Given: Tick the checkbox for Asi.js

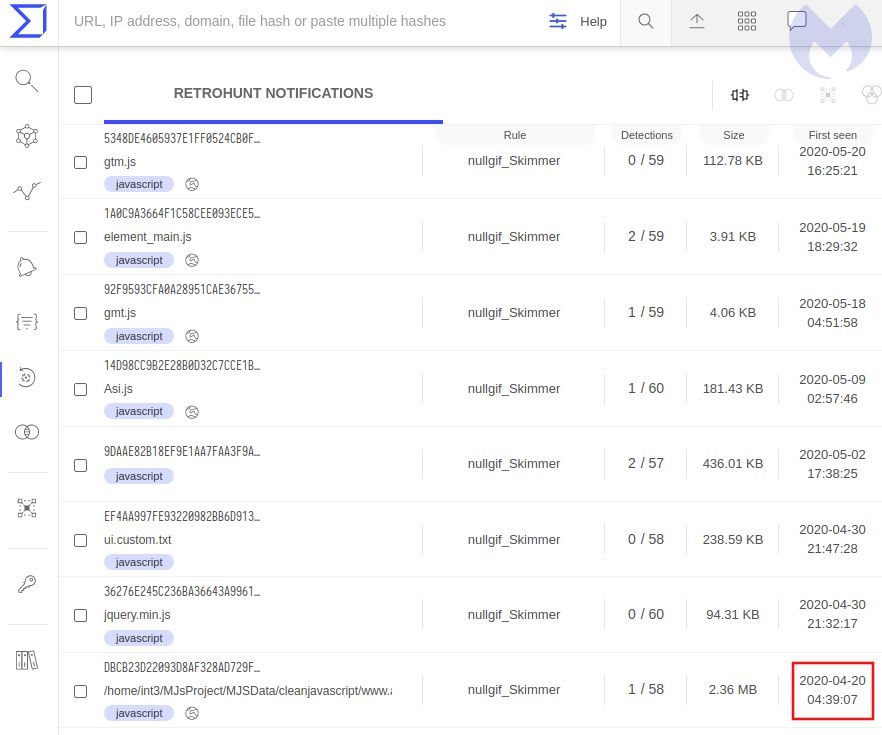Looking at the screenshot, I should [x=81, y=389].
